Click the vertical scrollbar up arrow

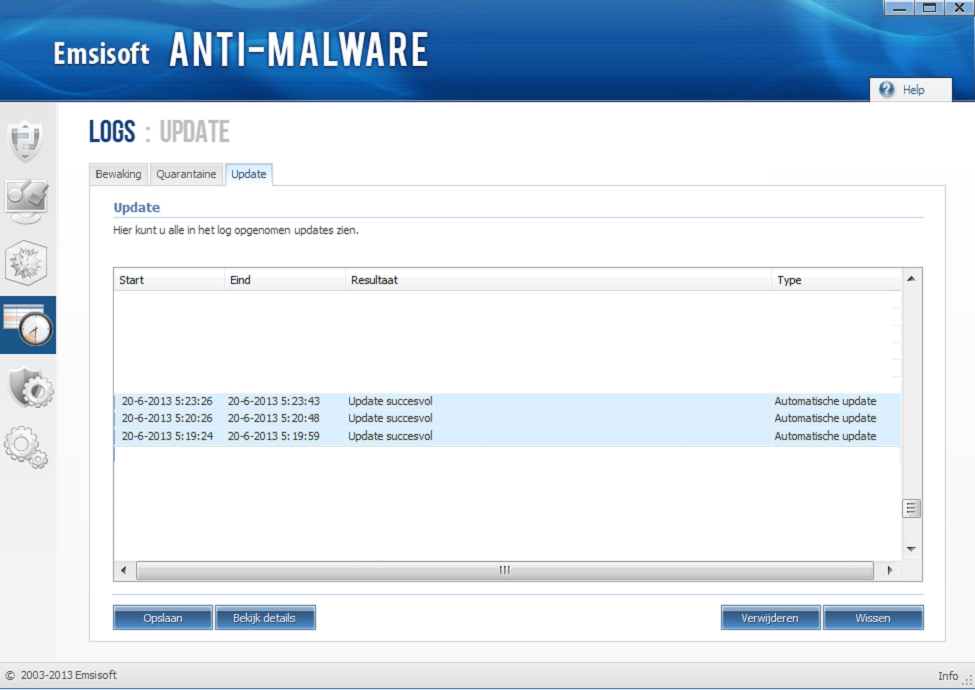(911, 278)
